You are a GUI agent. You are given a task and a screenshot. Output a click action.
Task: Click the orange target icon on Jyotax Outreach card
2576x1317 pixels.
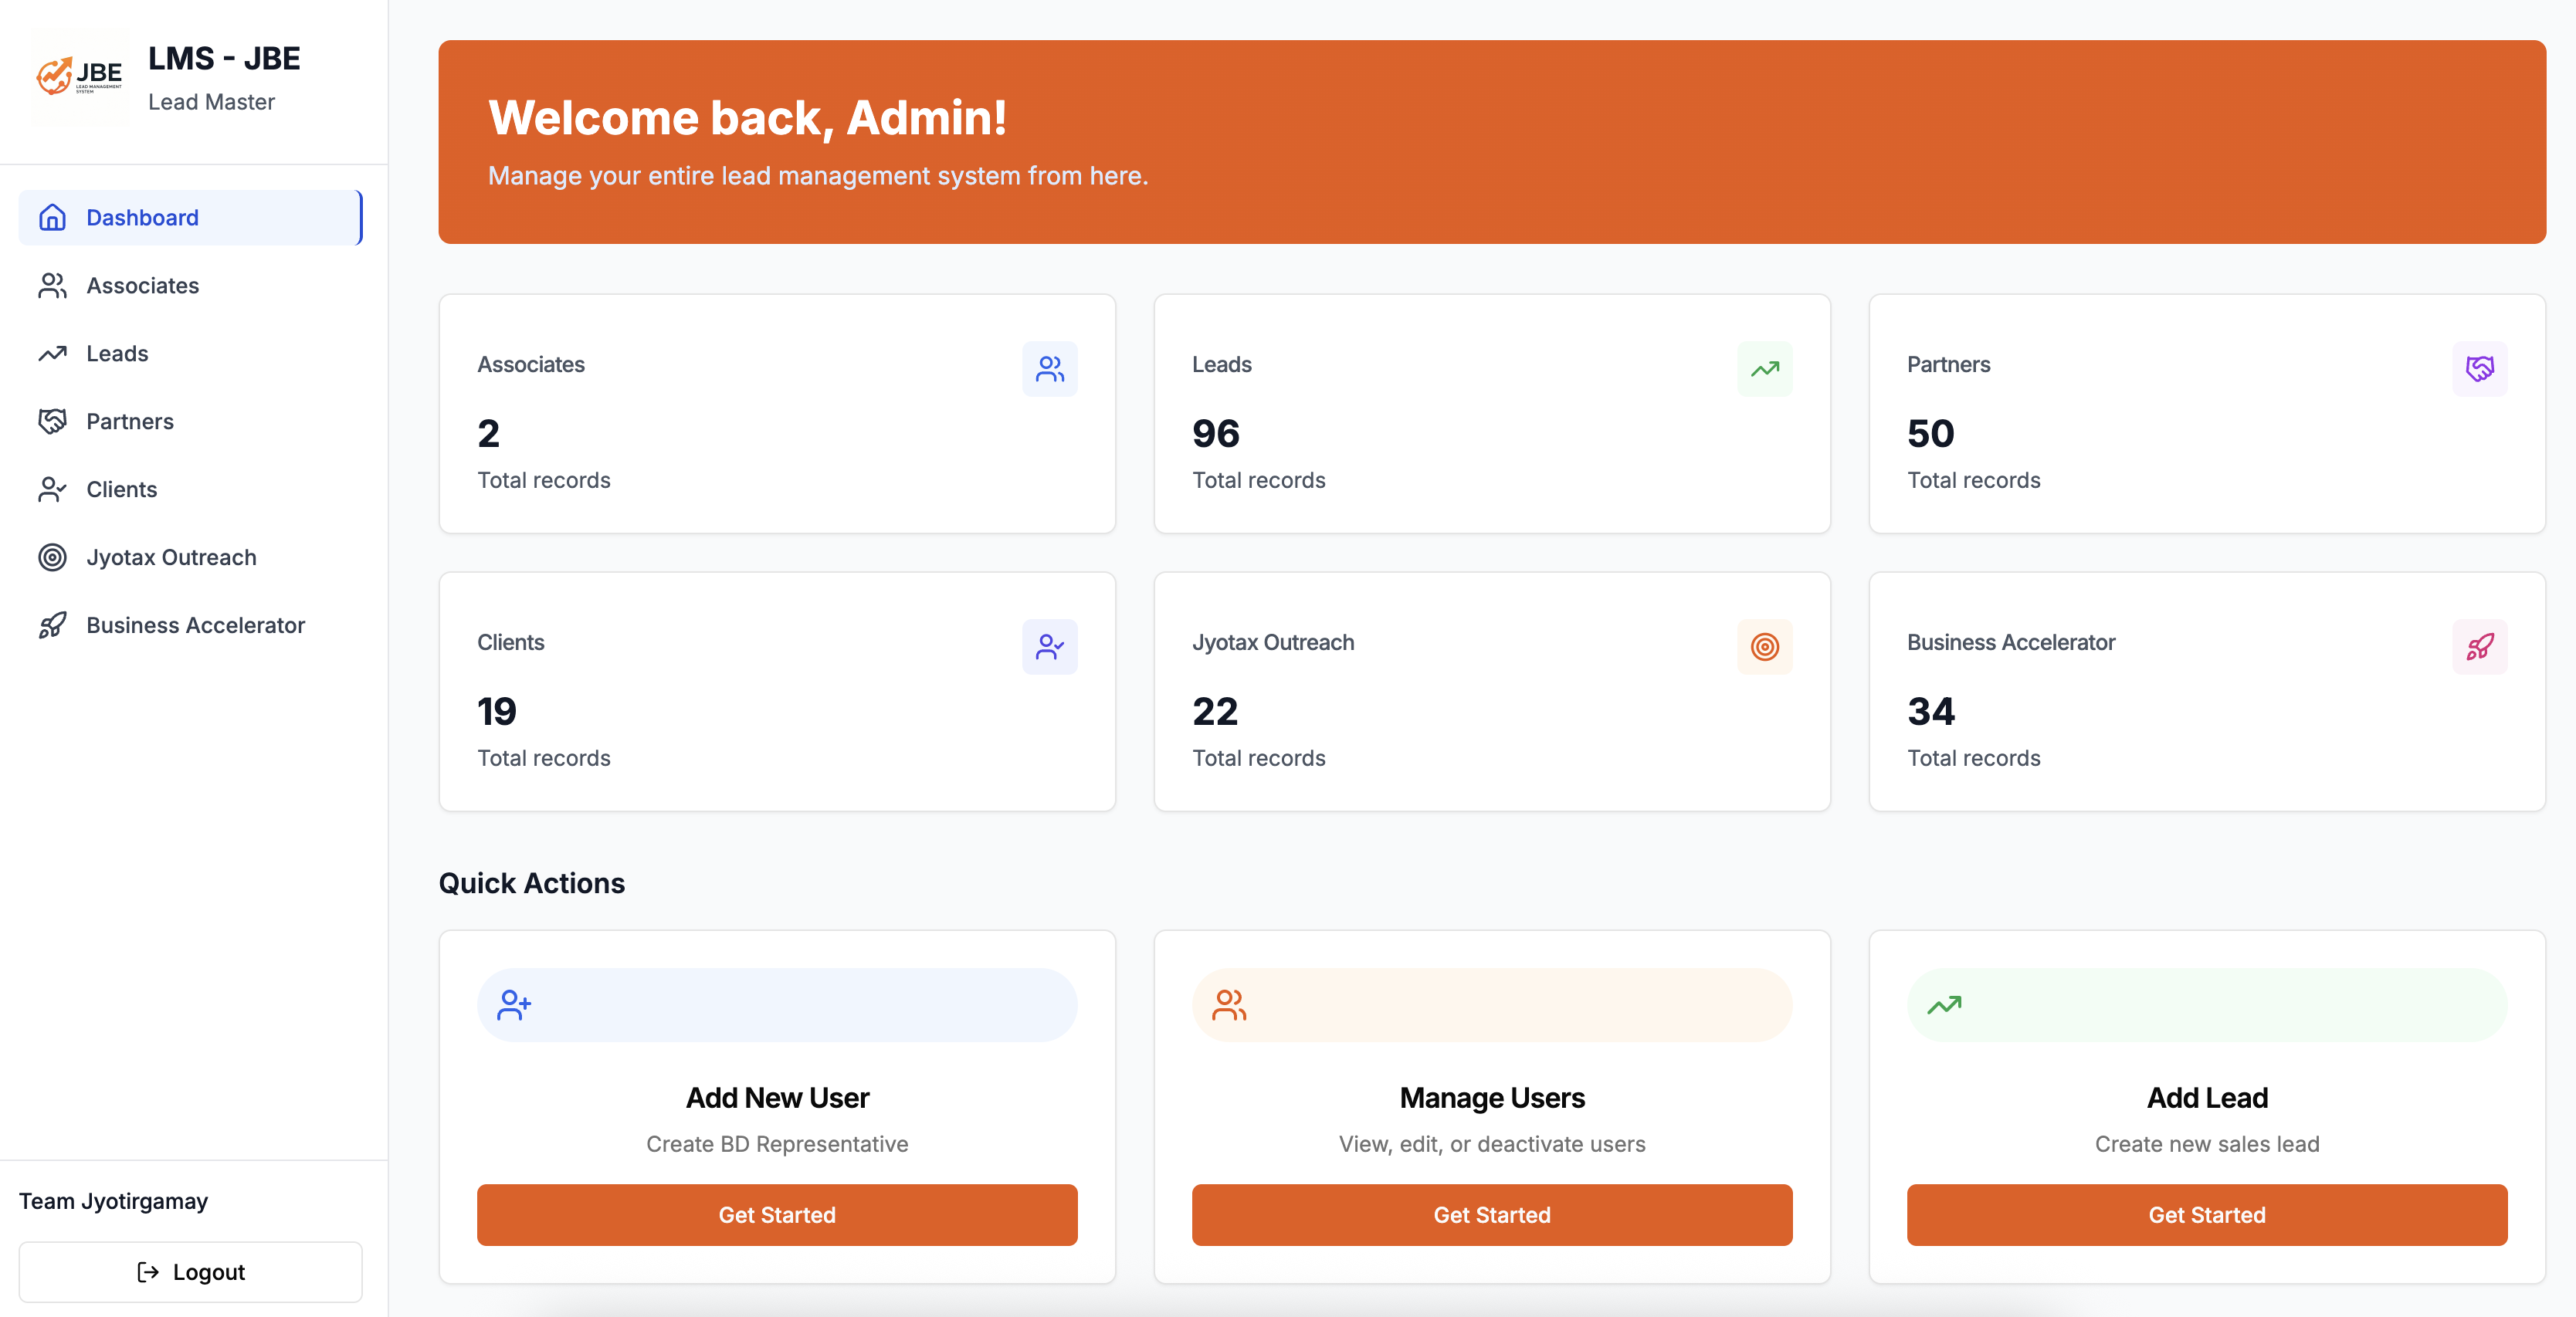pos(1764,647)
